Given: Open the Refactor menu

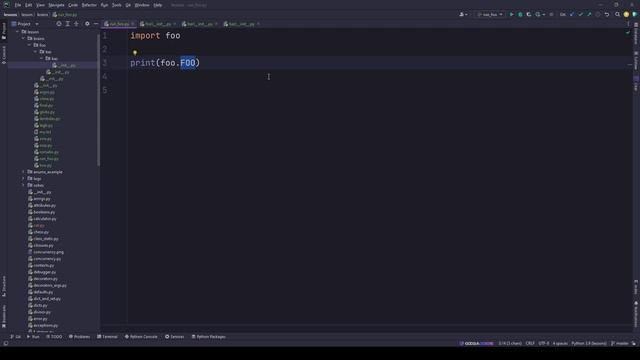Looking at the screenshot, I should click(89, 5).
